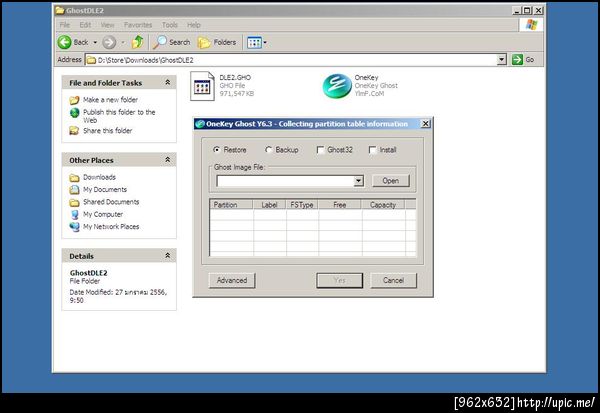Close the OneKey Ghost dialog
Screen dimensions: 600x413
tap(425, 124)
